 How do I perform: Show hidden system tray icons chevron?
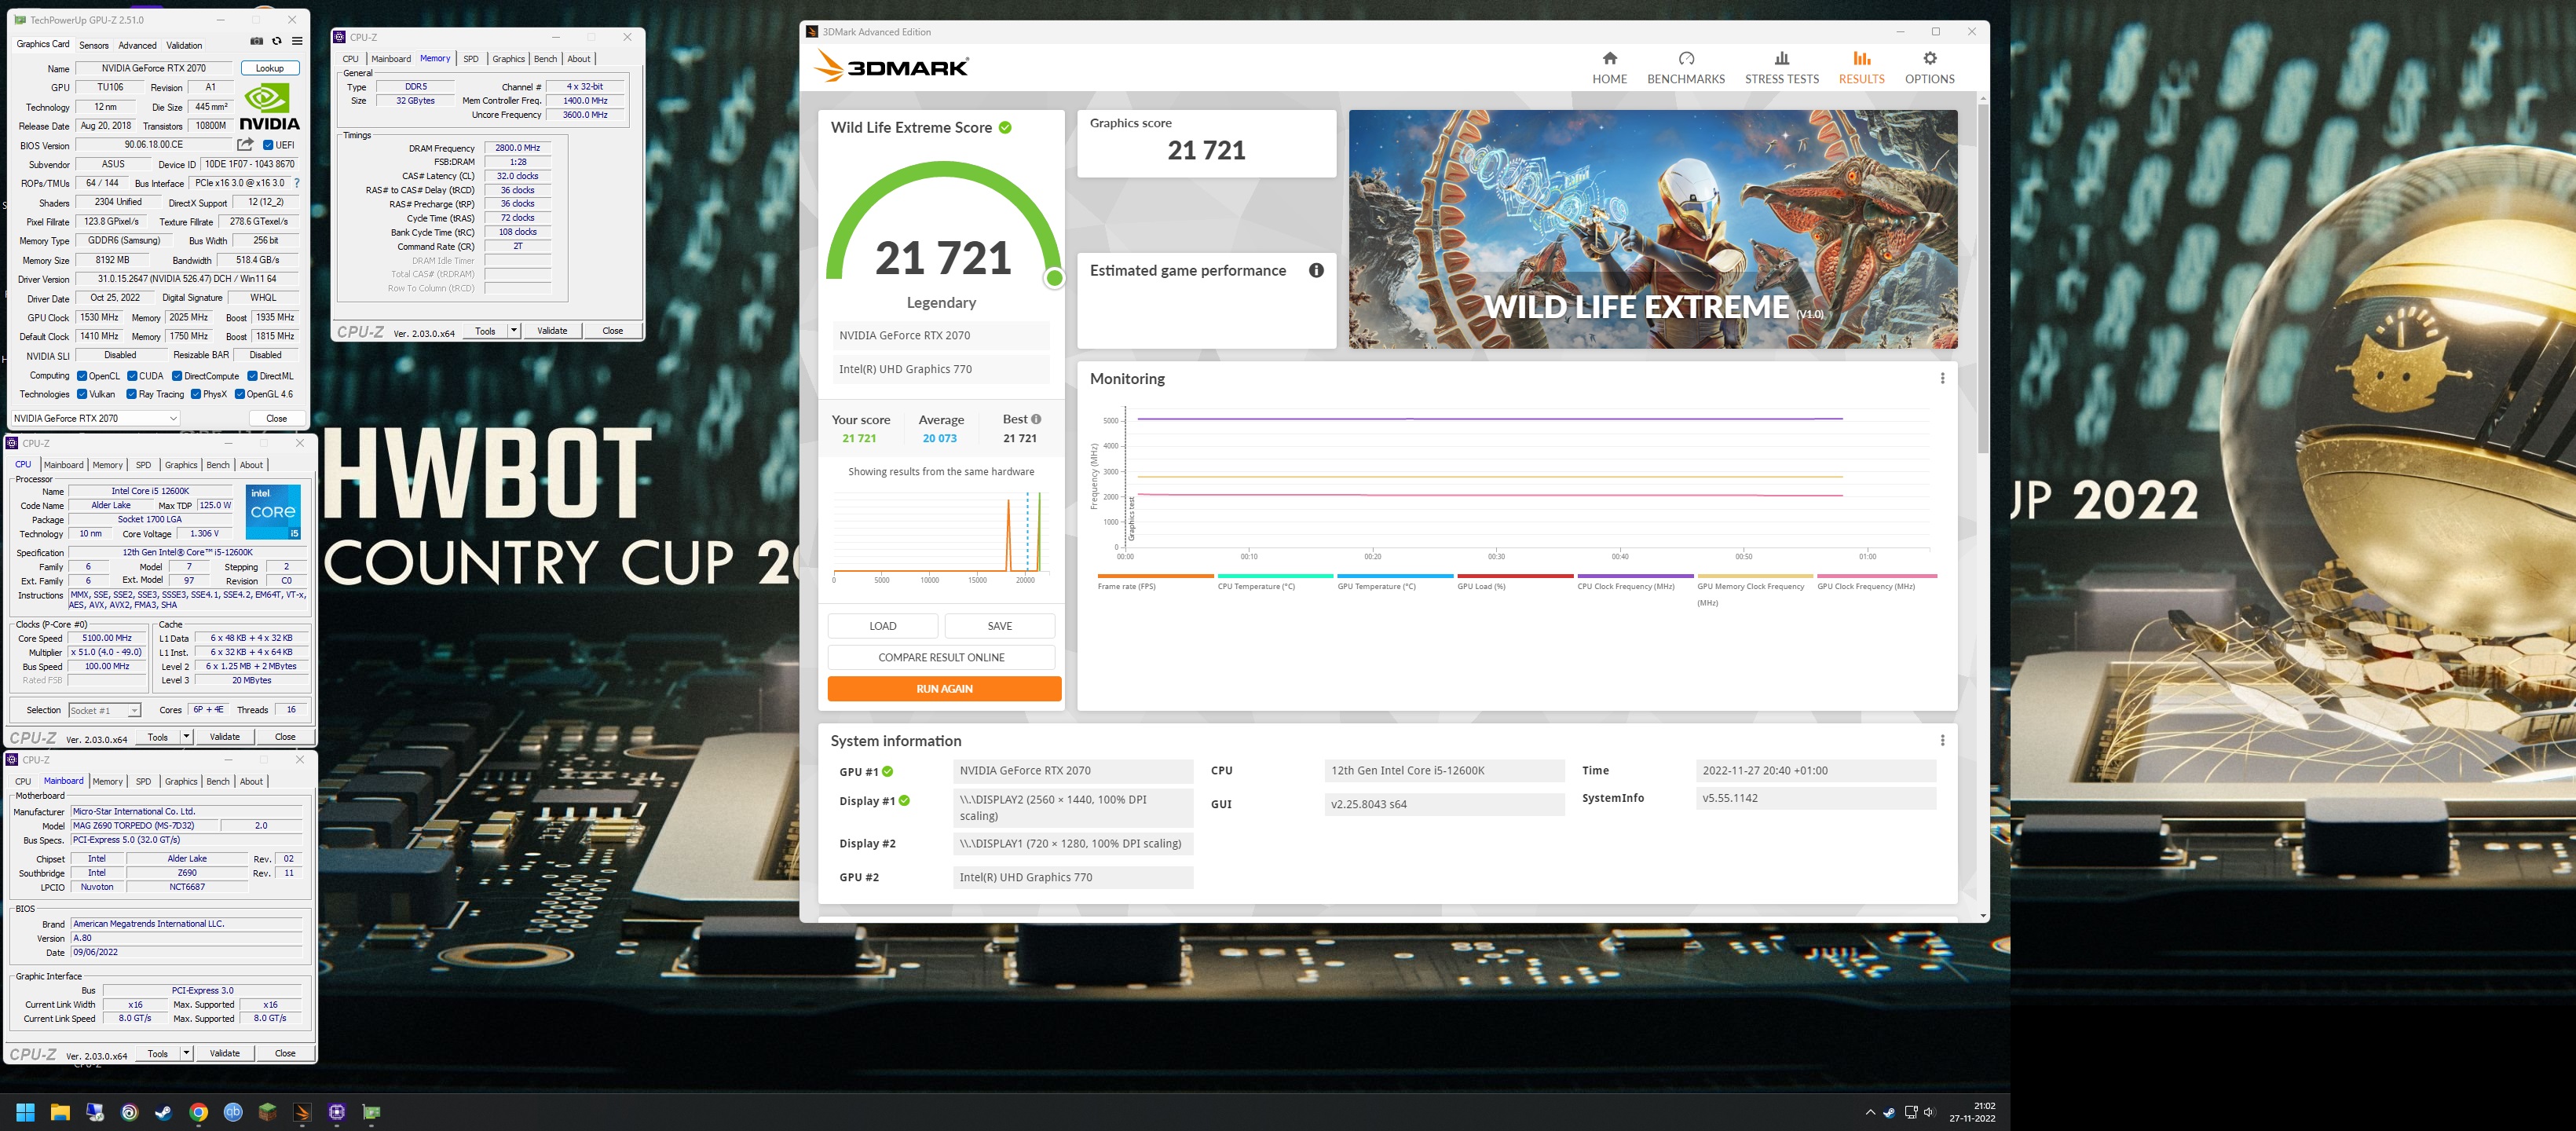click(x=1869, y=1112)
